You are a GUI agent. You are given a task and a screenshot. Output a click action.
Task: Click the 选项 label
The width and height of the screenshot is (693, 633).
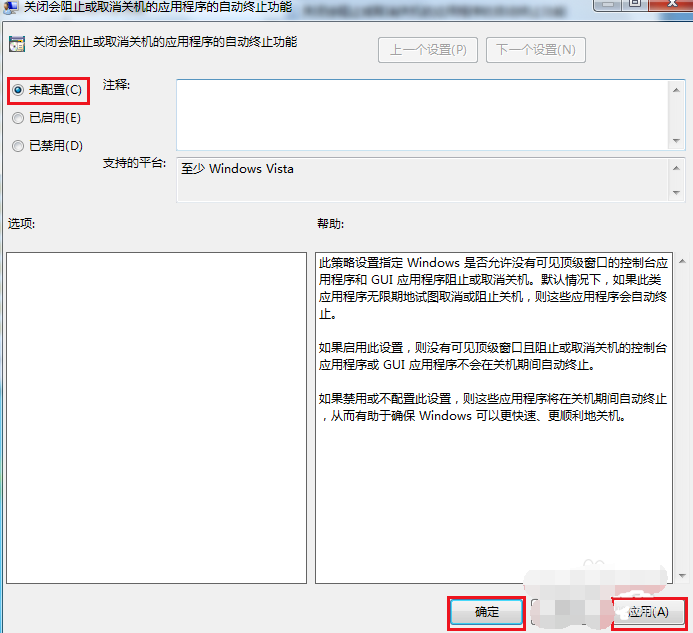pos(21,224)
